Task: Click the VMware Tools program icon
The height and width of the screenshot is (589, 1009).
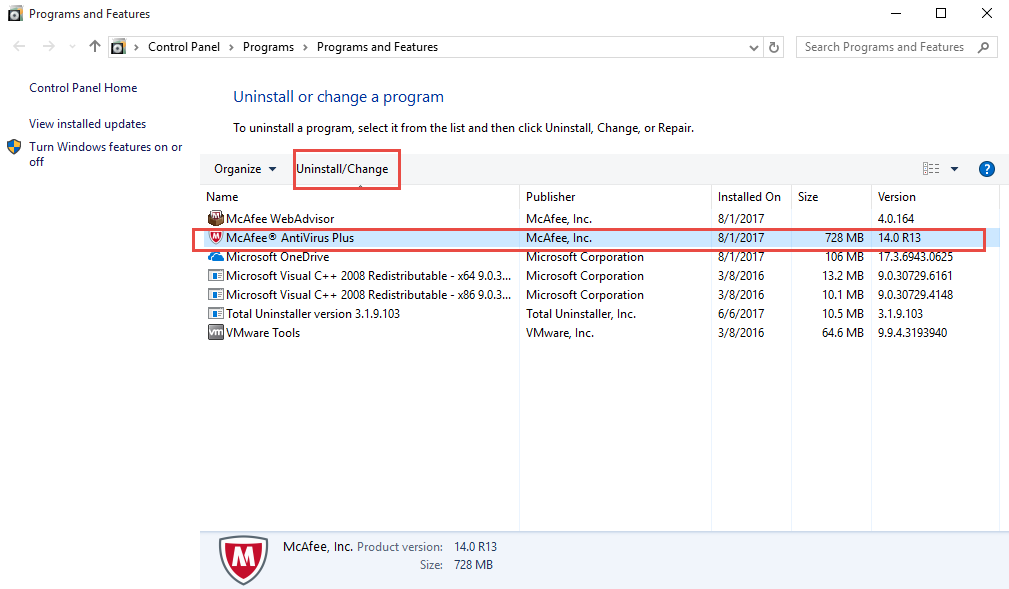Action: coord(215,333)
